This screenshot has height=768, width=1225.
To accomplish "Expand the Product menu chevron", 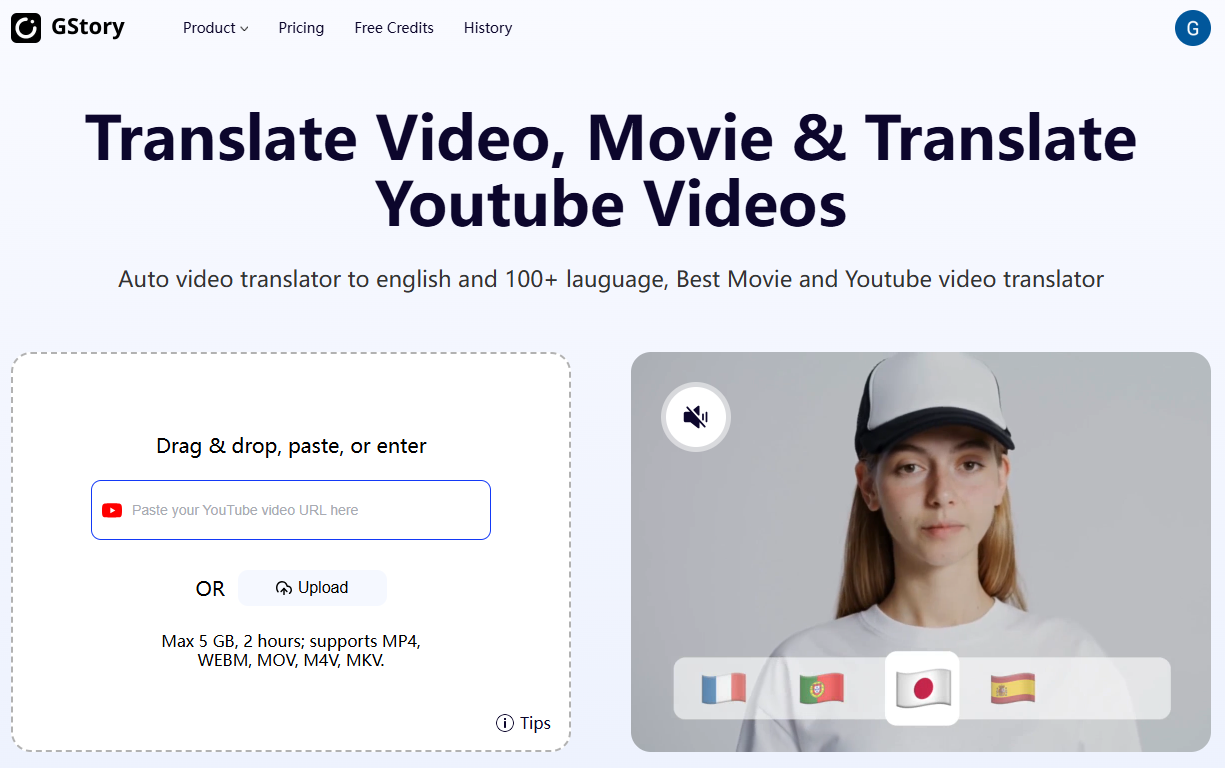I will point(243,29).
